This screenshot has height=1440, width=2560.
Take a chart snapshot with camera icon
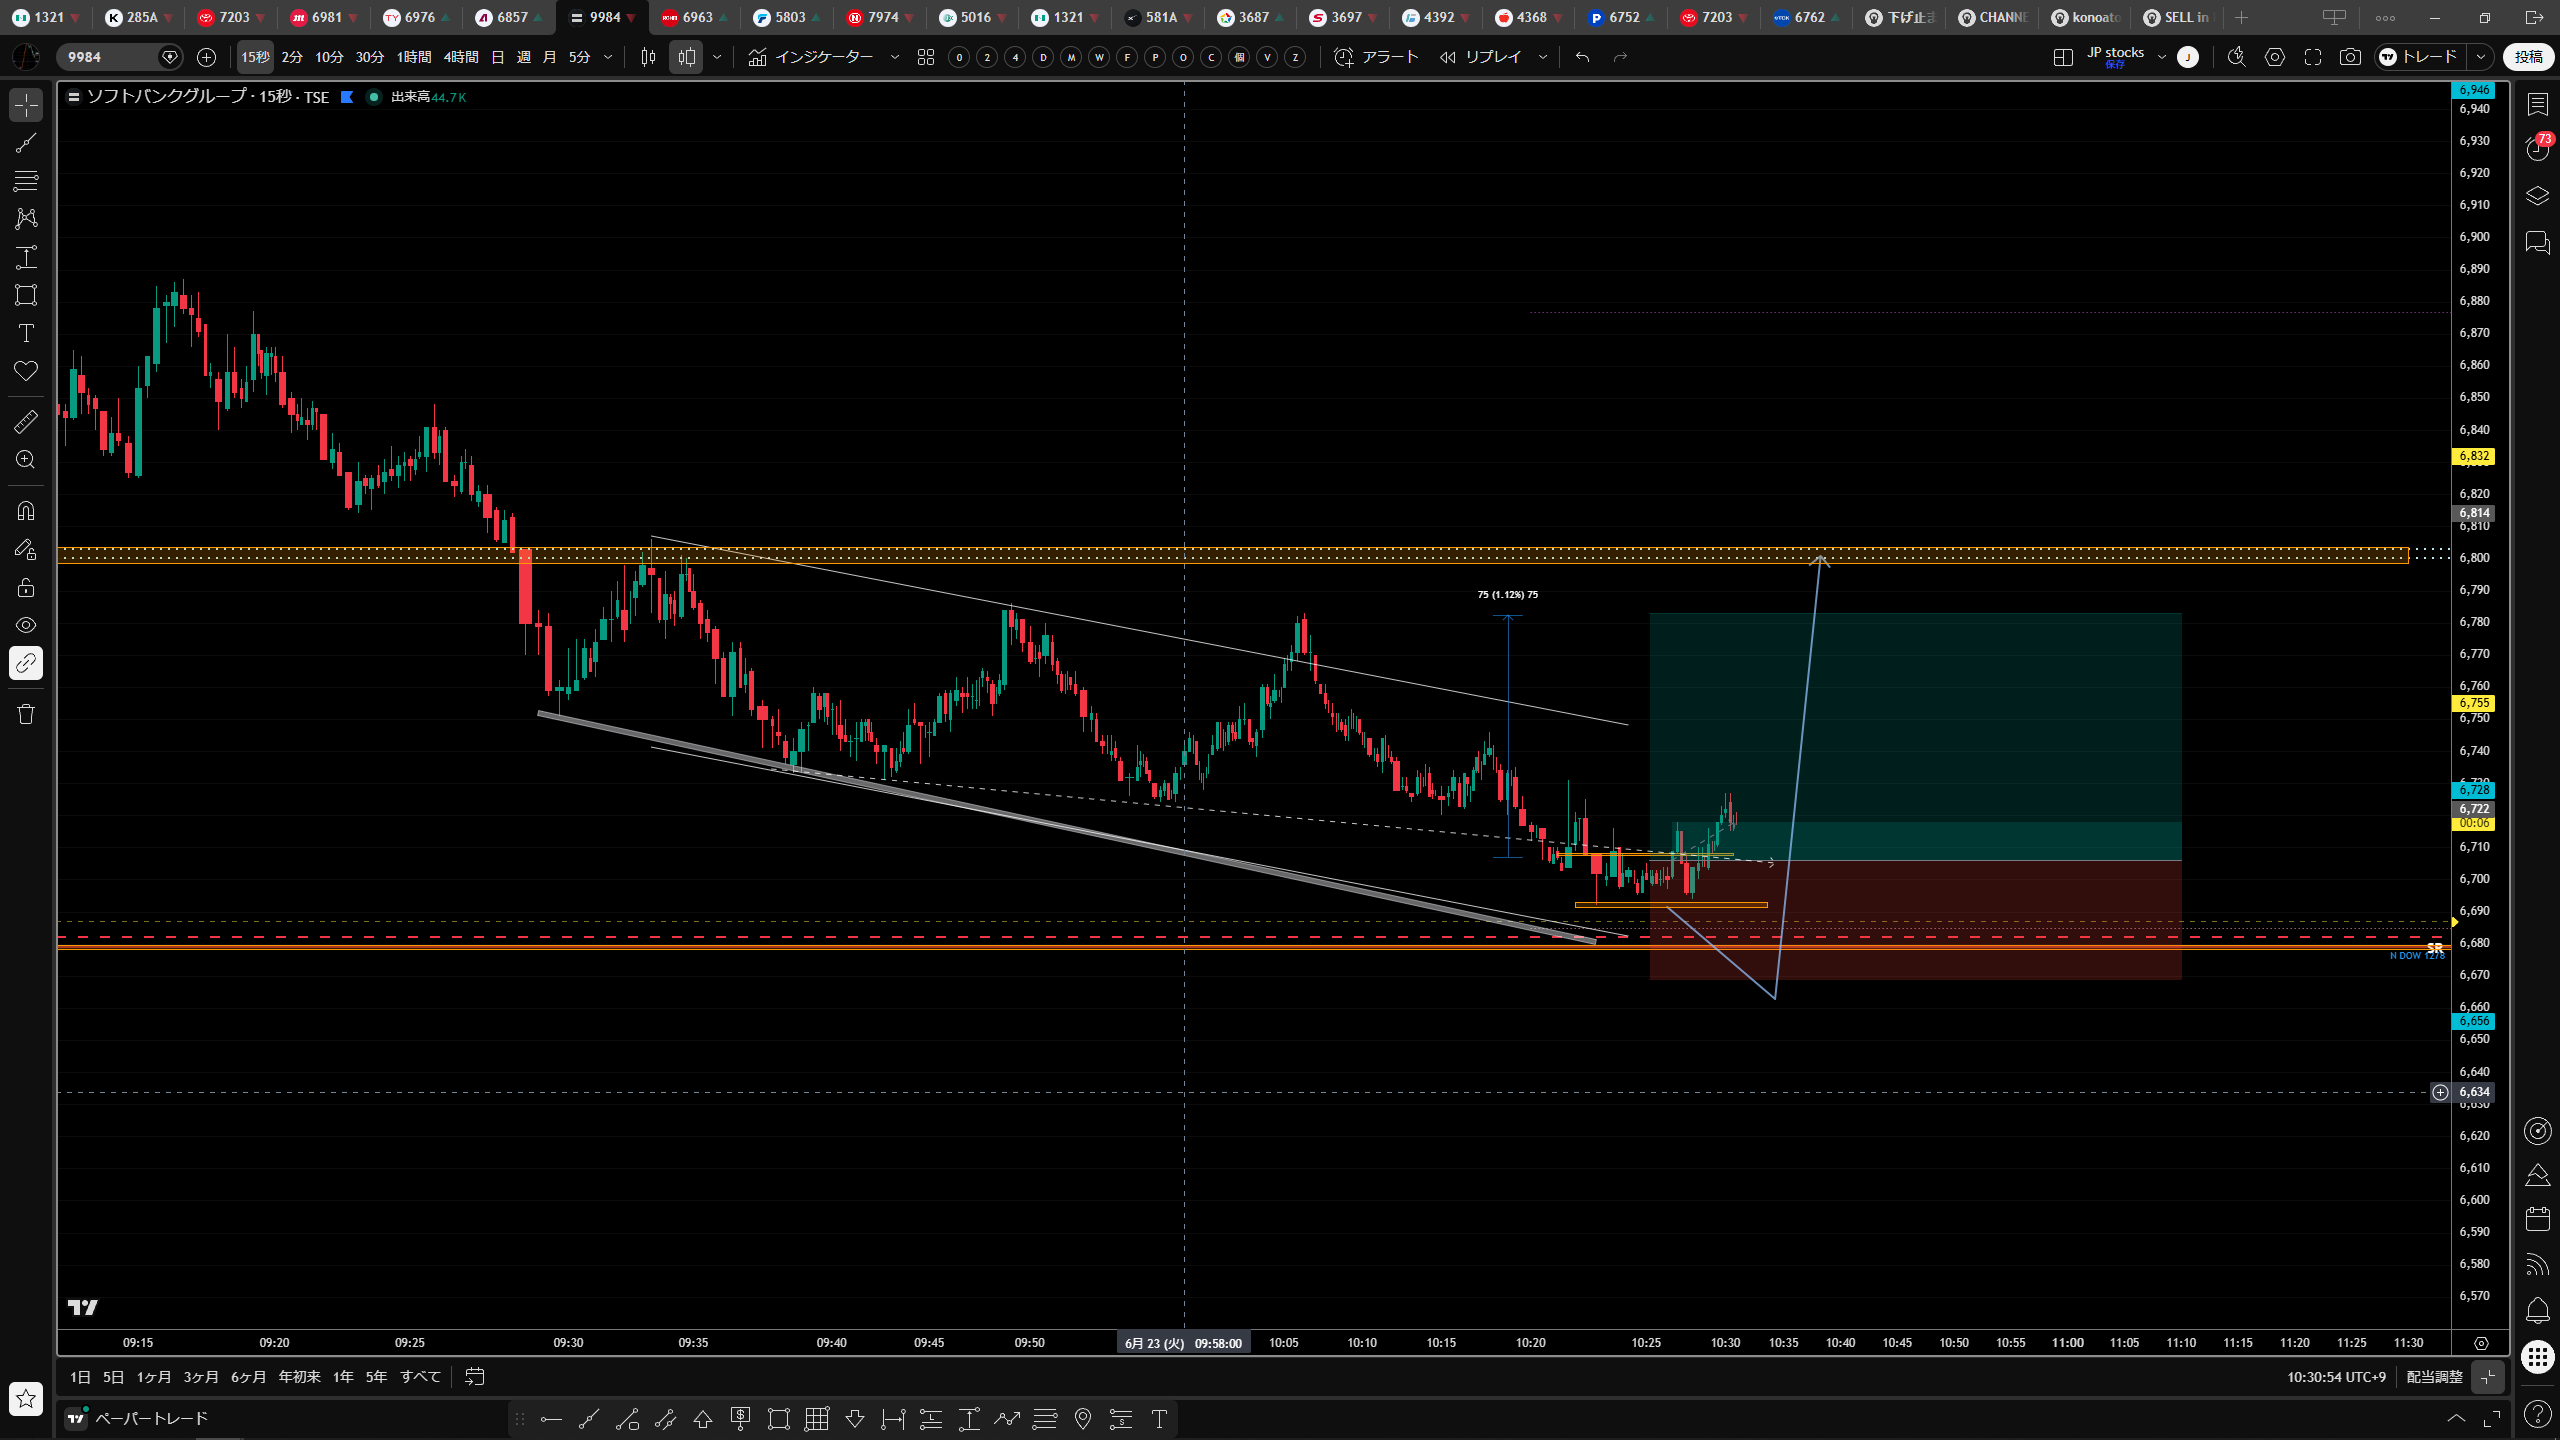pyautogui.click(x=2350, y=57)
